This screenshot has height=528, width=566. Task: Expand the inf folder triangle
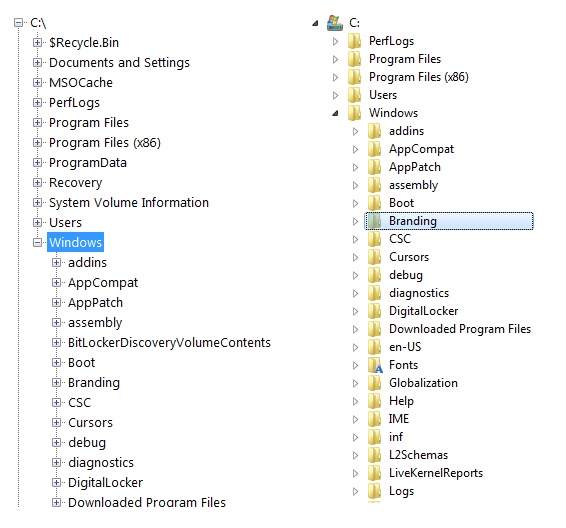pos(355,437)
